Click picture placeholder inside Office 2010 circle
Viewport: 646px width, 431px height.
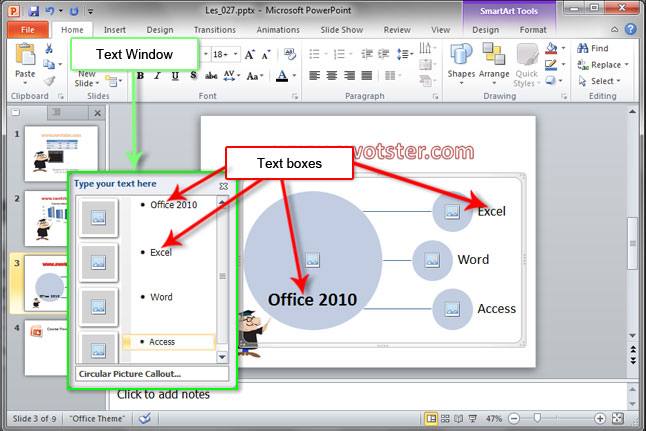pos(312,260)
